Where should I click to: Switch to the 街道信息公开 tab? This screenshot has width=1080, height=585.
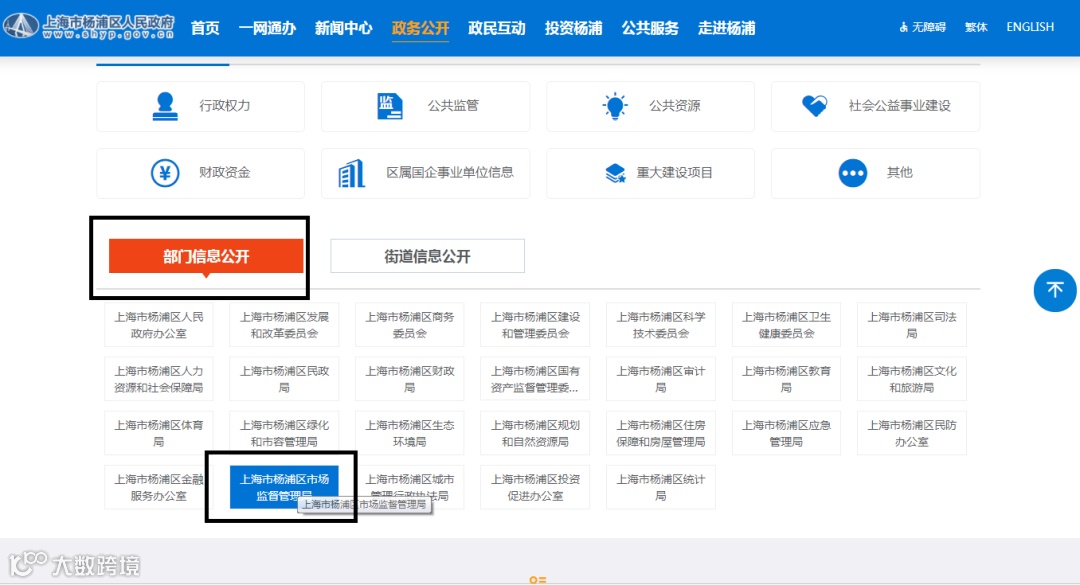pos(427,256)
